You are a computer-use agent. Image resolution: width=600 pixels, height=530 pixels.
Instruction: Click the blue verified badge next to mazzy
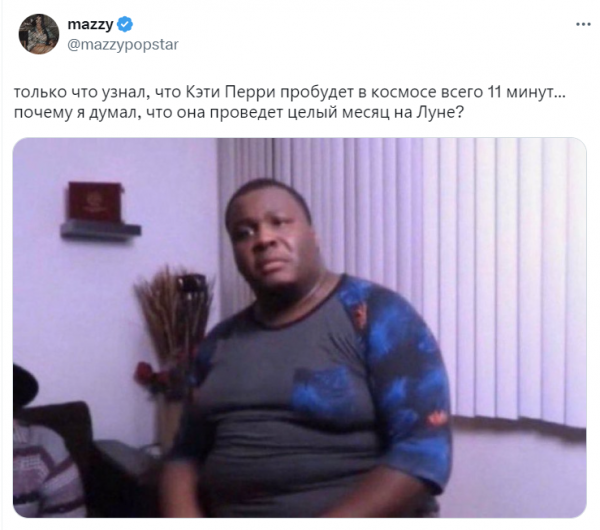(x=125, y=24)
